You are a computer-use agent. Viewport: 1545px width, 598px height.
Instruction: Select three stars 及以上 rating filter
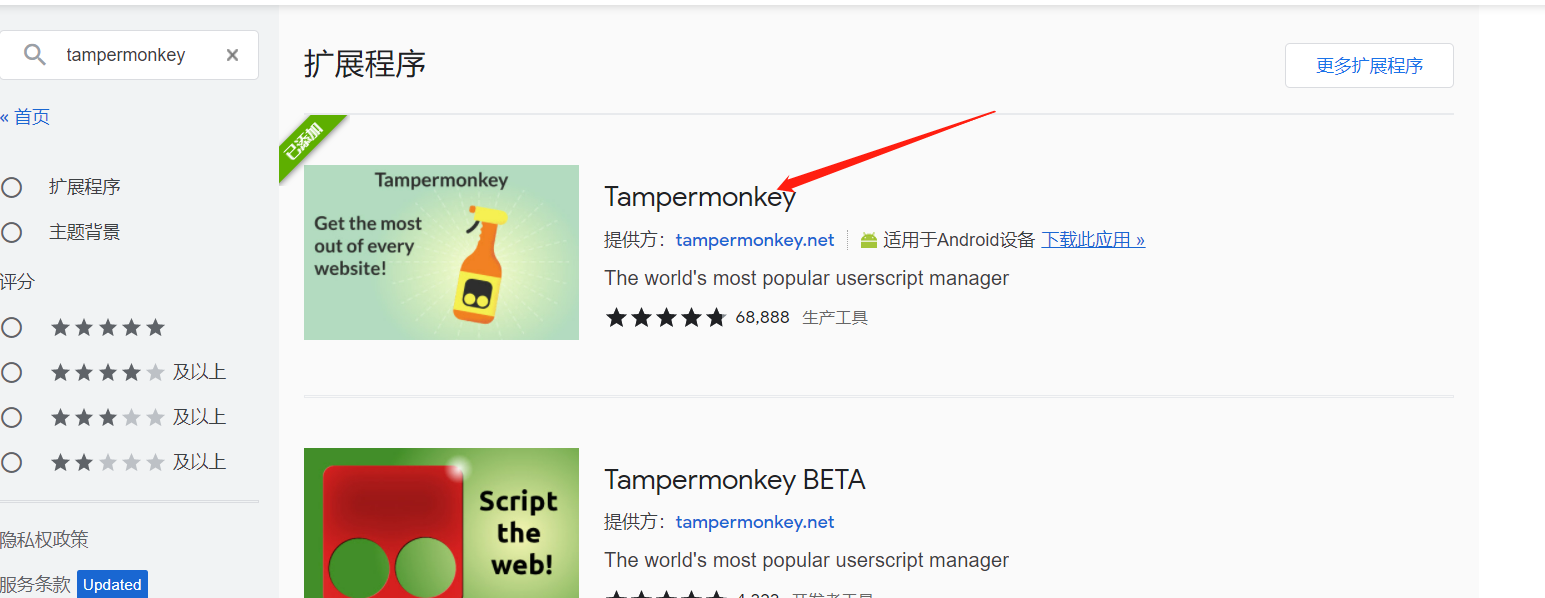tap(12, 417)
